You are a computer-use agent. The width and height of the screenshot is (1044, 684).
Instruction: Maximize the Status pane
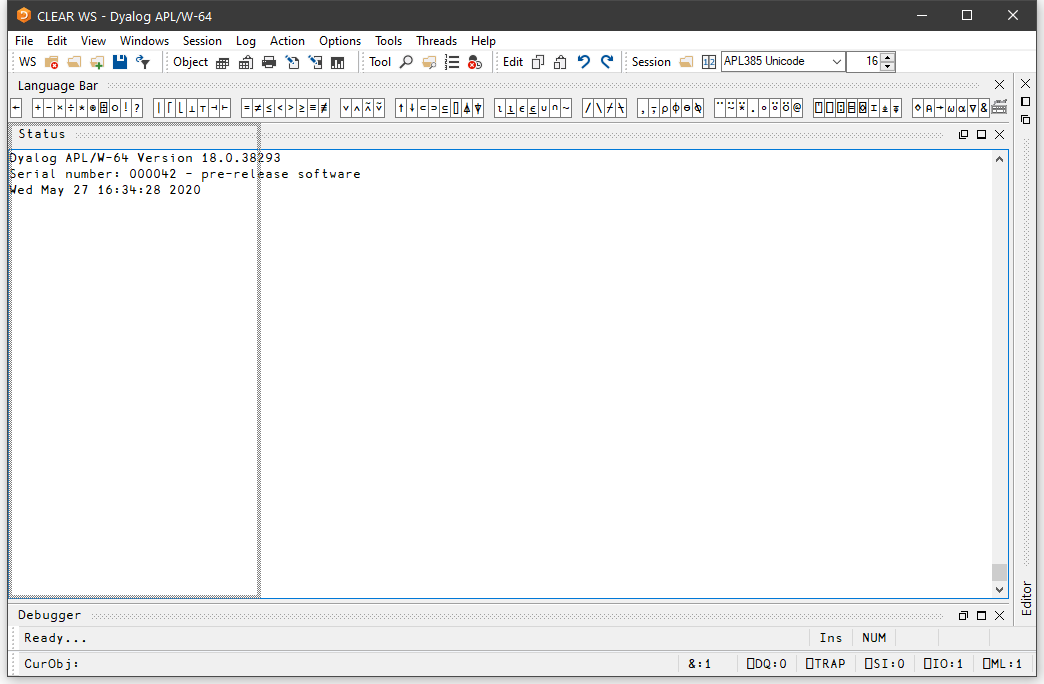tap(981, 134)
